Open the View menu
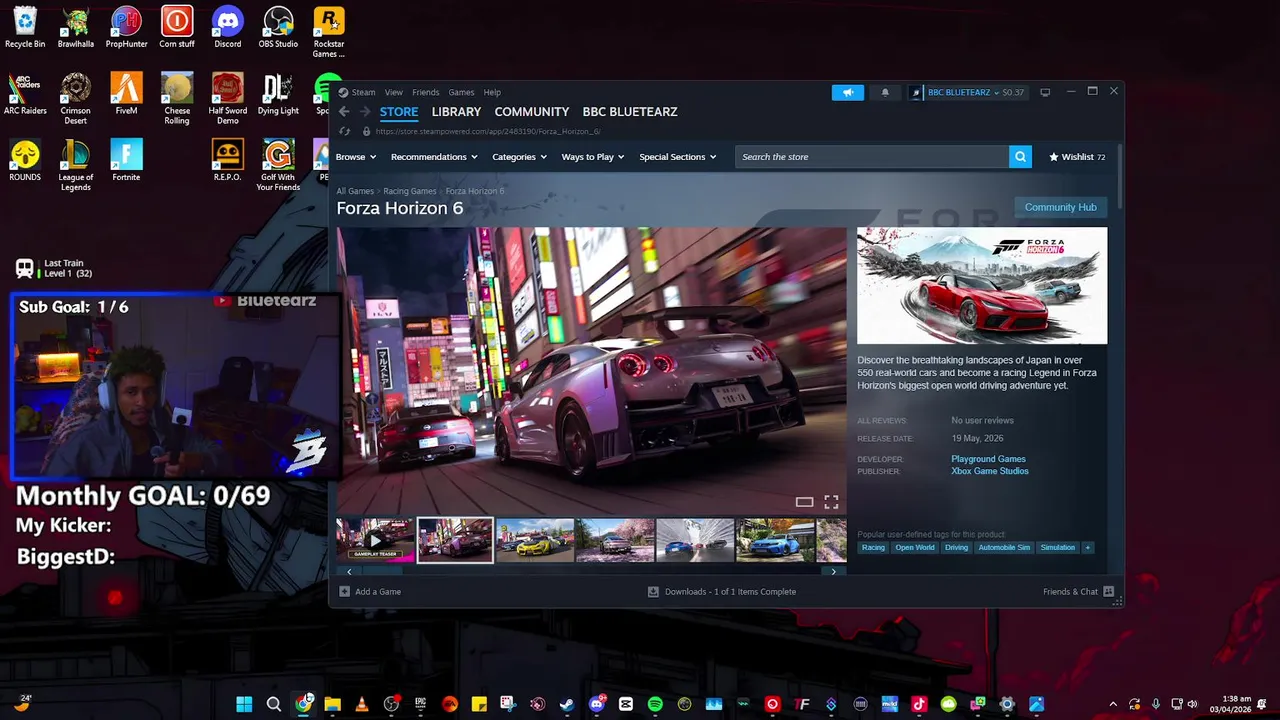Image resolution: width=1280 pixels, height=720 pixels. point(394,92)
